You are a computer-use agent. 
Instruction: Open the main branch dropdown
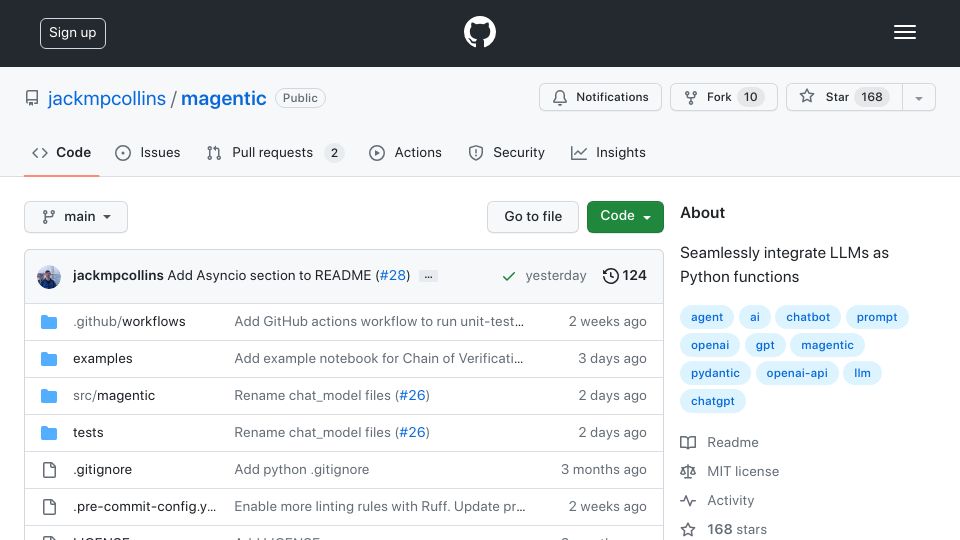(76, 217)
